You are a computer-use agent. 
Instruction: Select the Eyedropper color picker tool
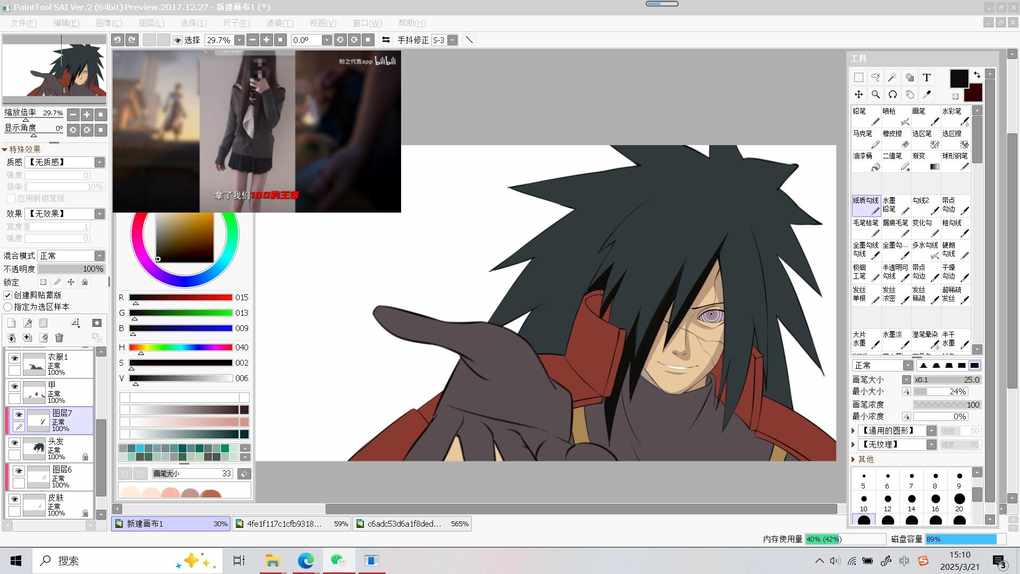pos(926,94)
